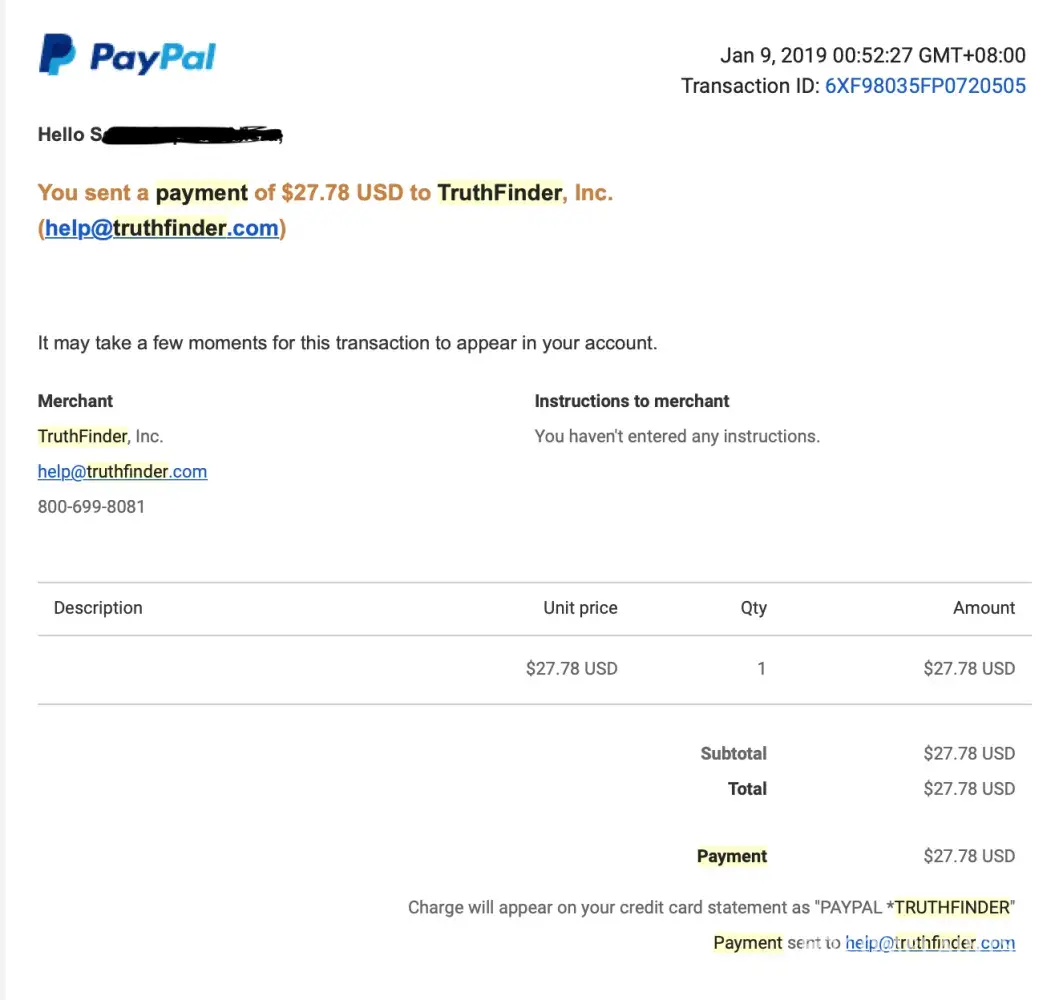Click "You haven't entered any instructions" text
This screenshot has width=1063, height=1000.
tap(677, 436)
